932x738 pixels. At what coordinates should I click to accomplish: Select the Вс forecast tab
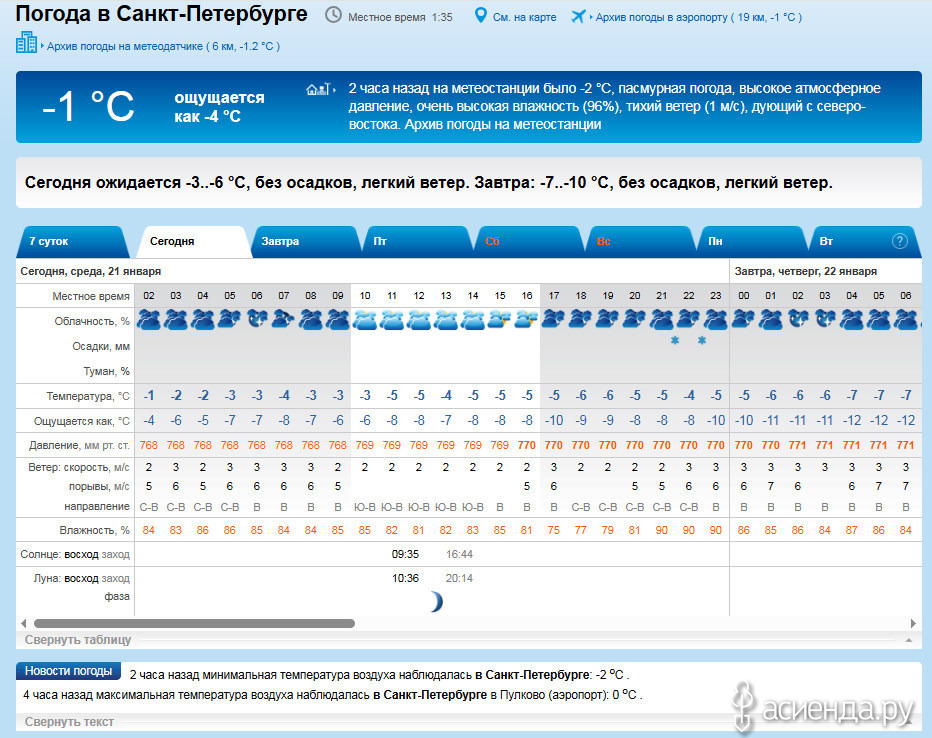604,242
